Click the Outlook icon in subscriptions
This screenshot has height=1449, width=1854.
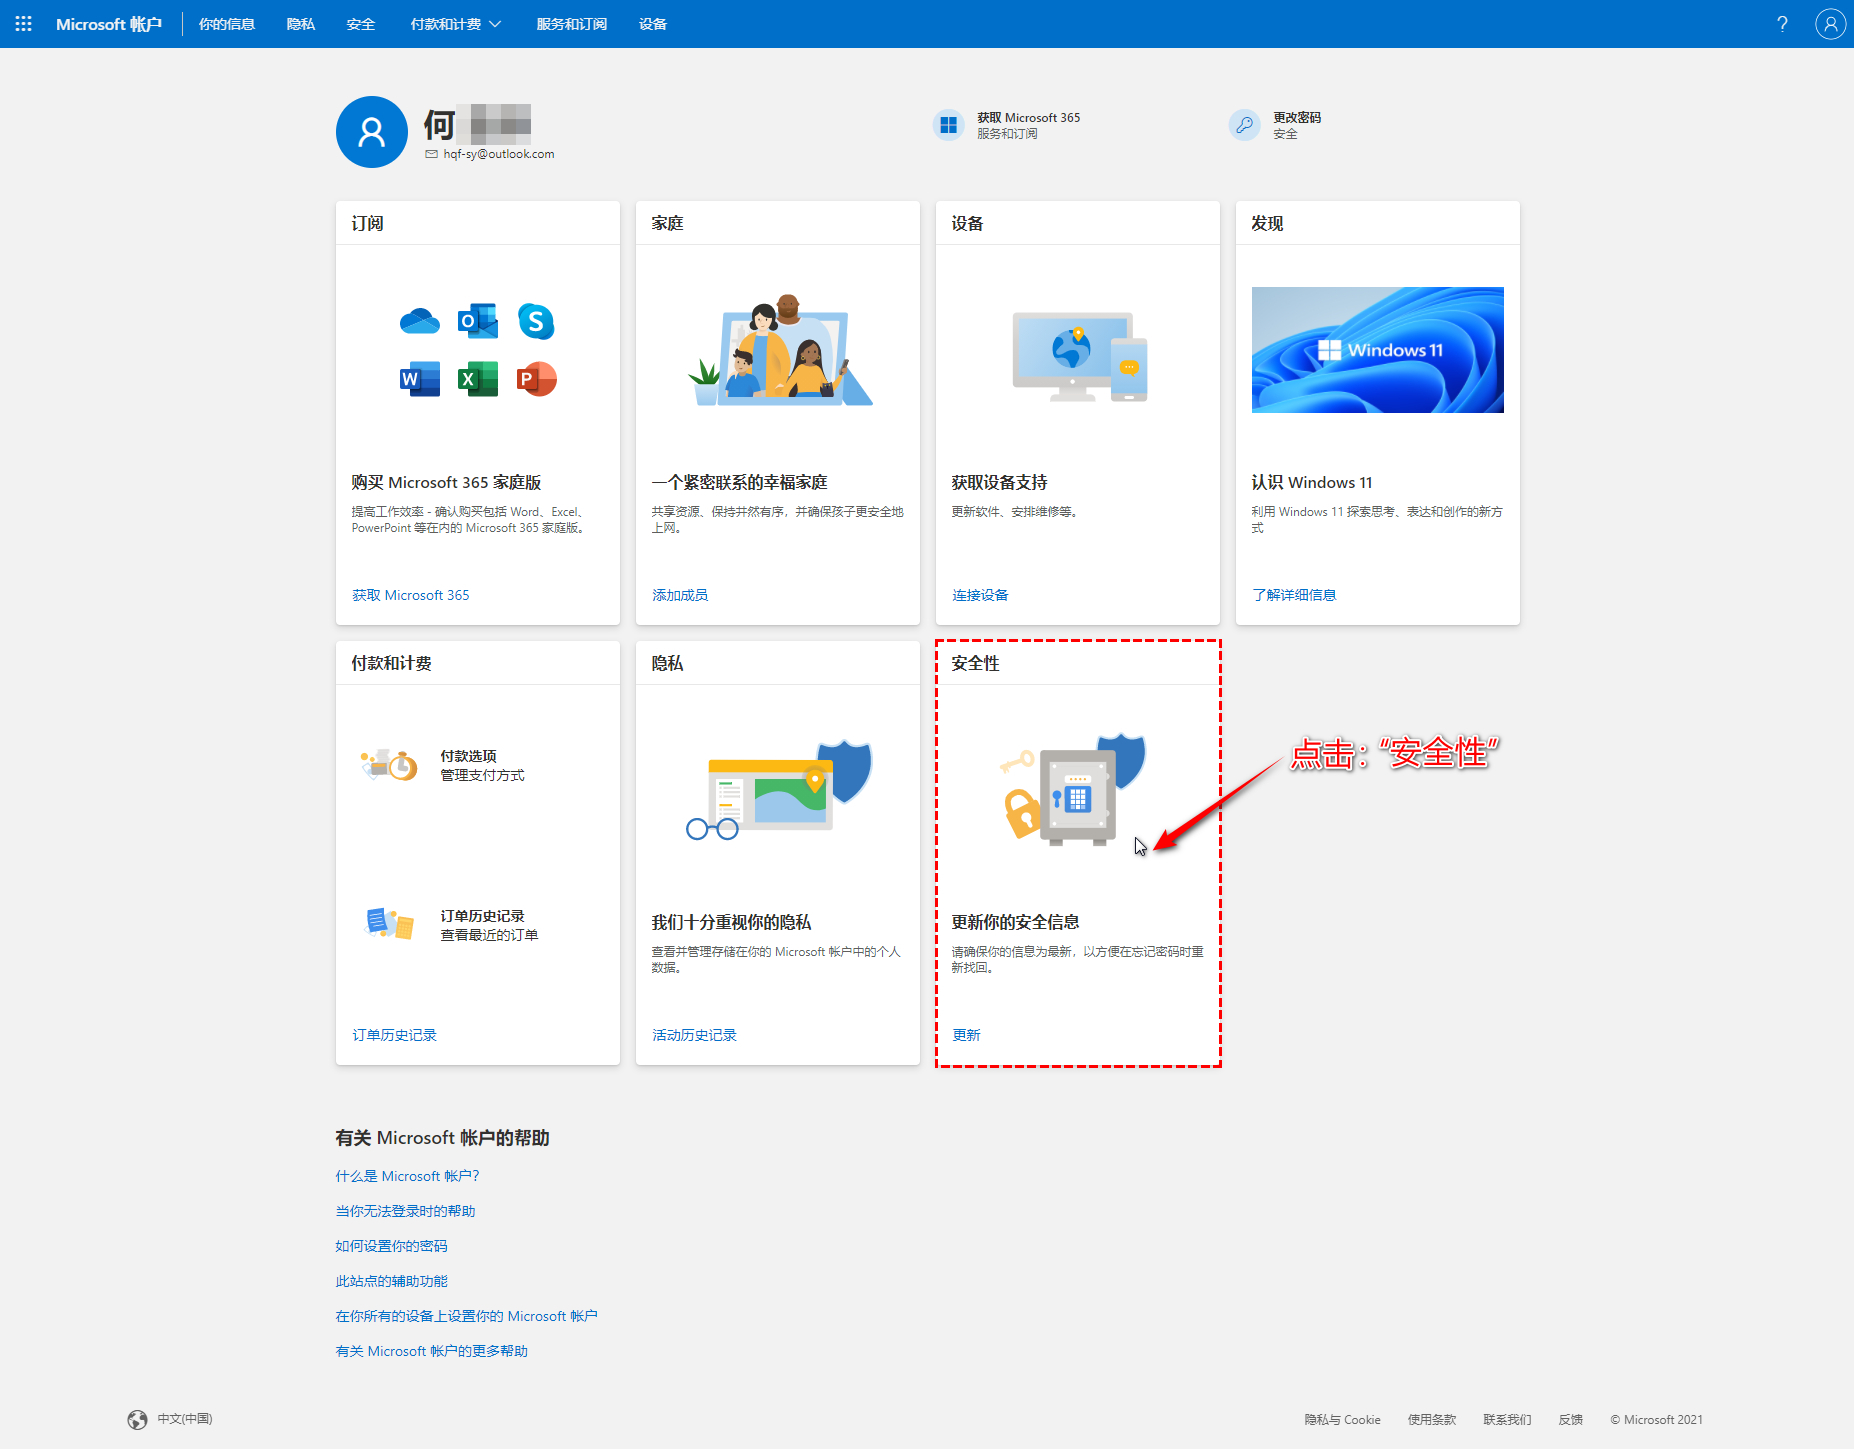[478, 320]
